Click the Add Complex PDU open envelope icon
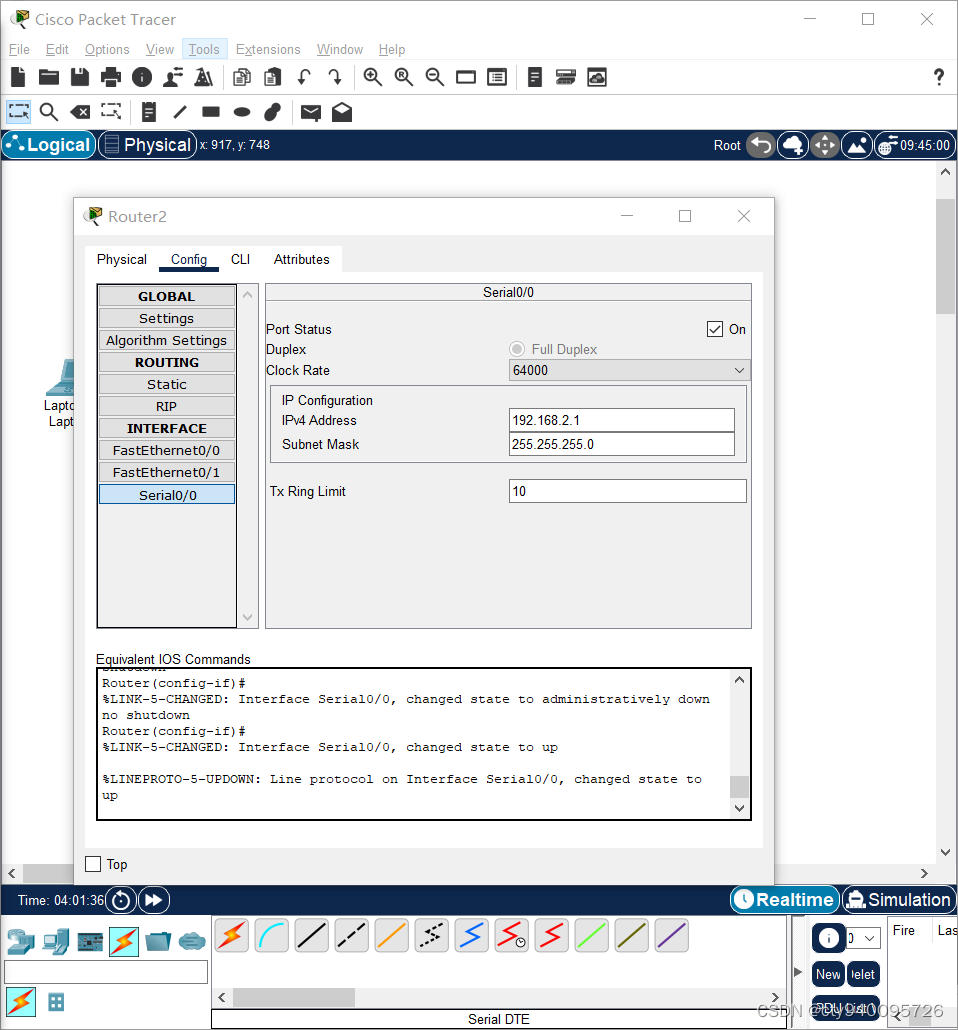Image resolution: width=958 pixels, height=1030 pixels. [342, 112]
